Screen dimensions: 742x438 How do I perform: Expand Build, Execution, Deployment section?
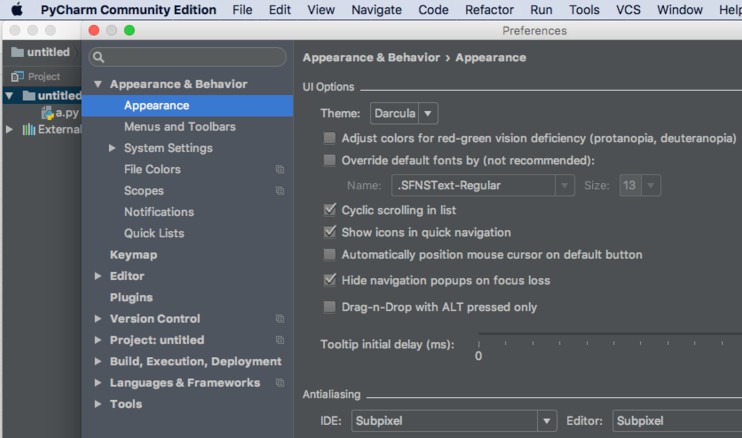coord(98,361)
